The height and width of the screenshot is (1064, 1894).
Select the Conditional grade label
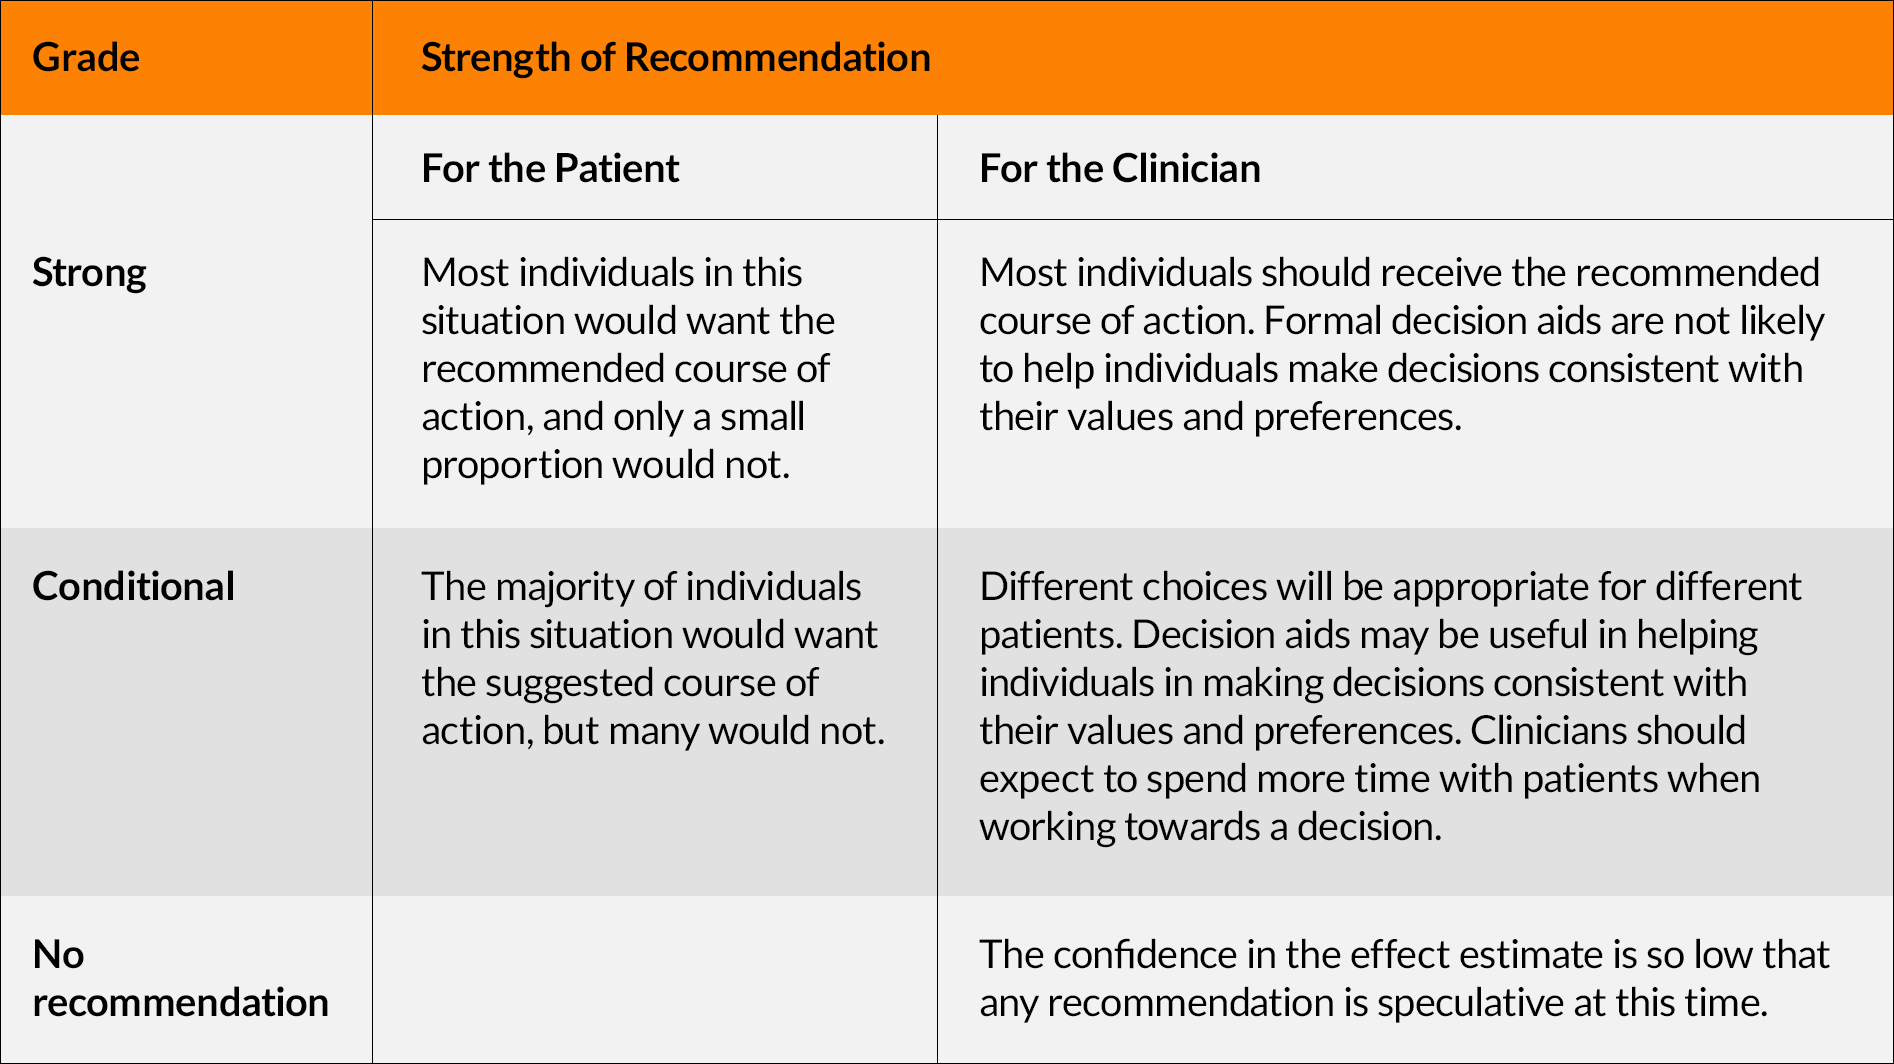(133, 586)
